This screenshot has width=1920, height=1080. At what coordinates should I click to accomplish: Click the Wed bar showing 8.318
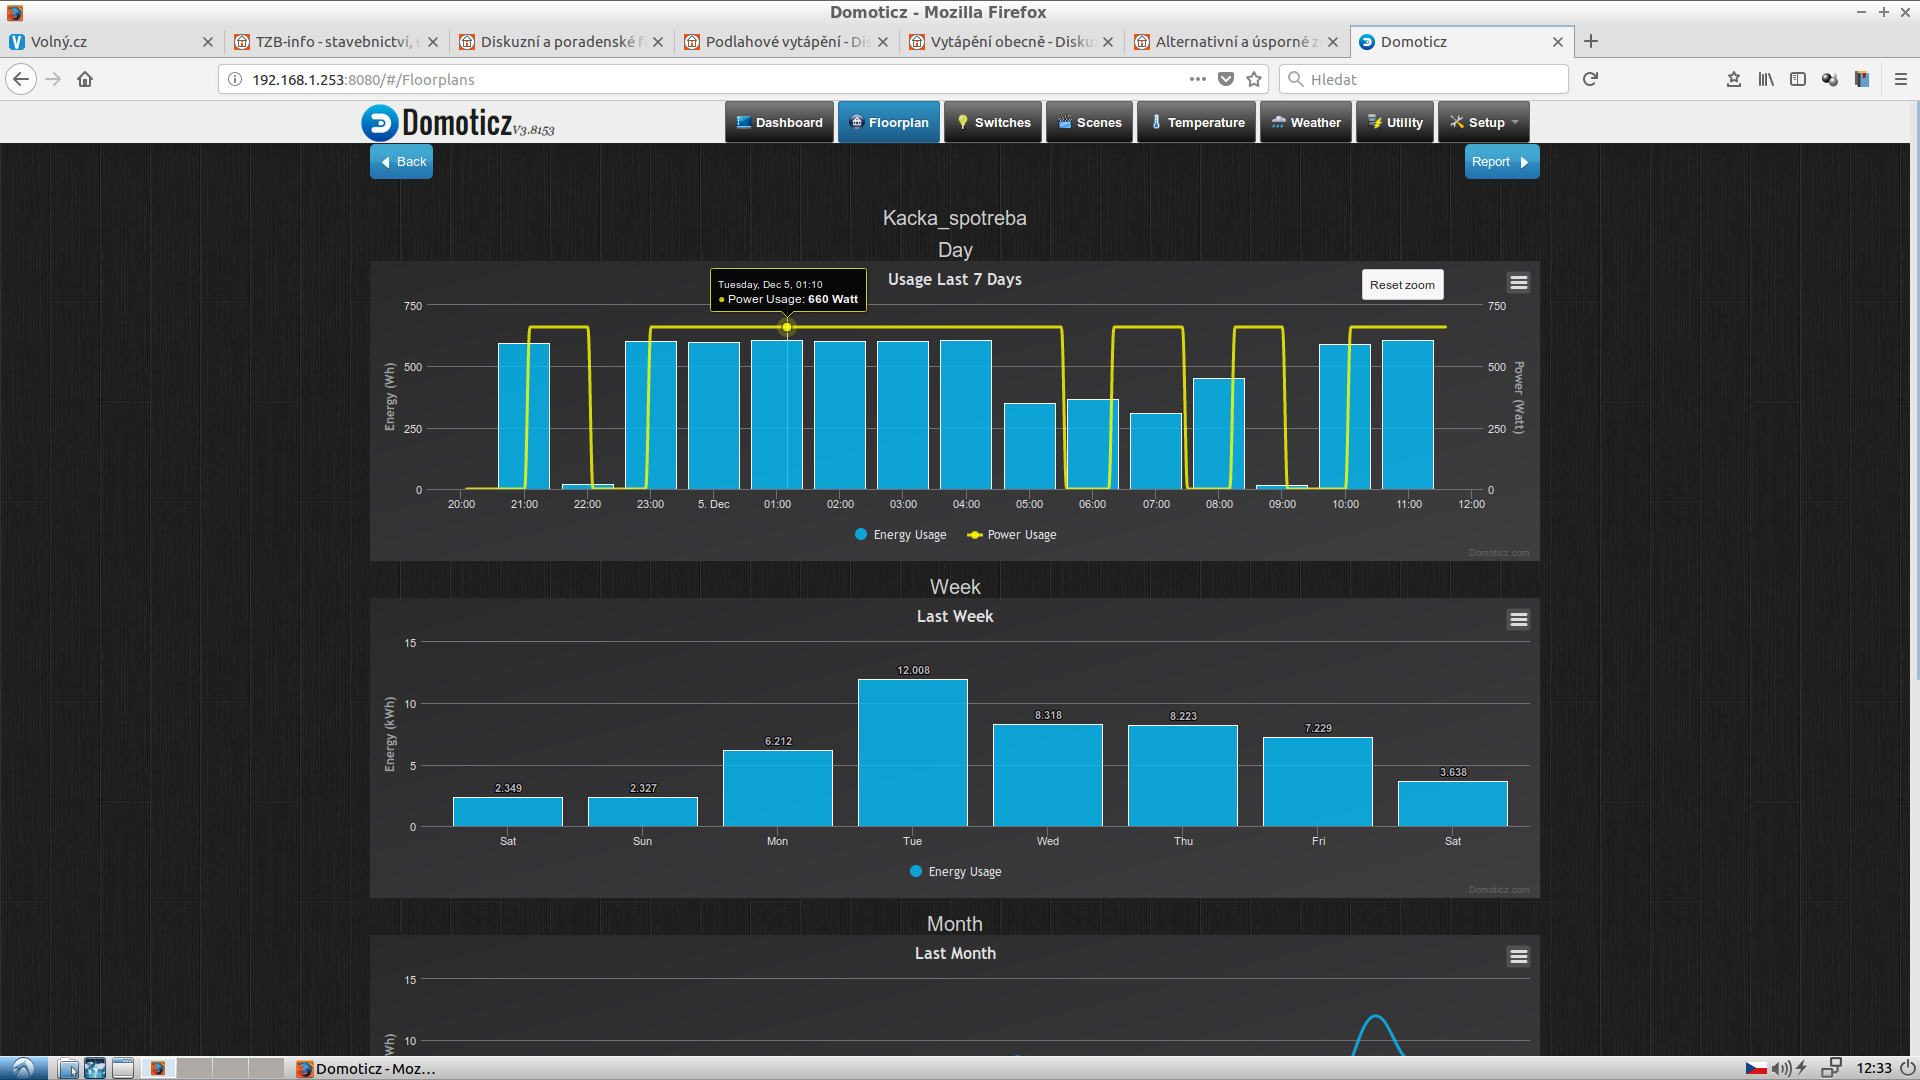(x=1048, y=775)
